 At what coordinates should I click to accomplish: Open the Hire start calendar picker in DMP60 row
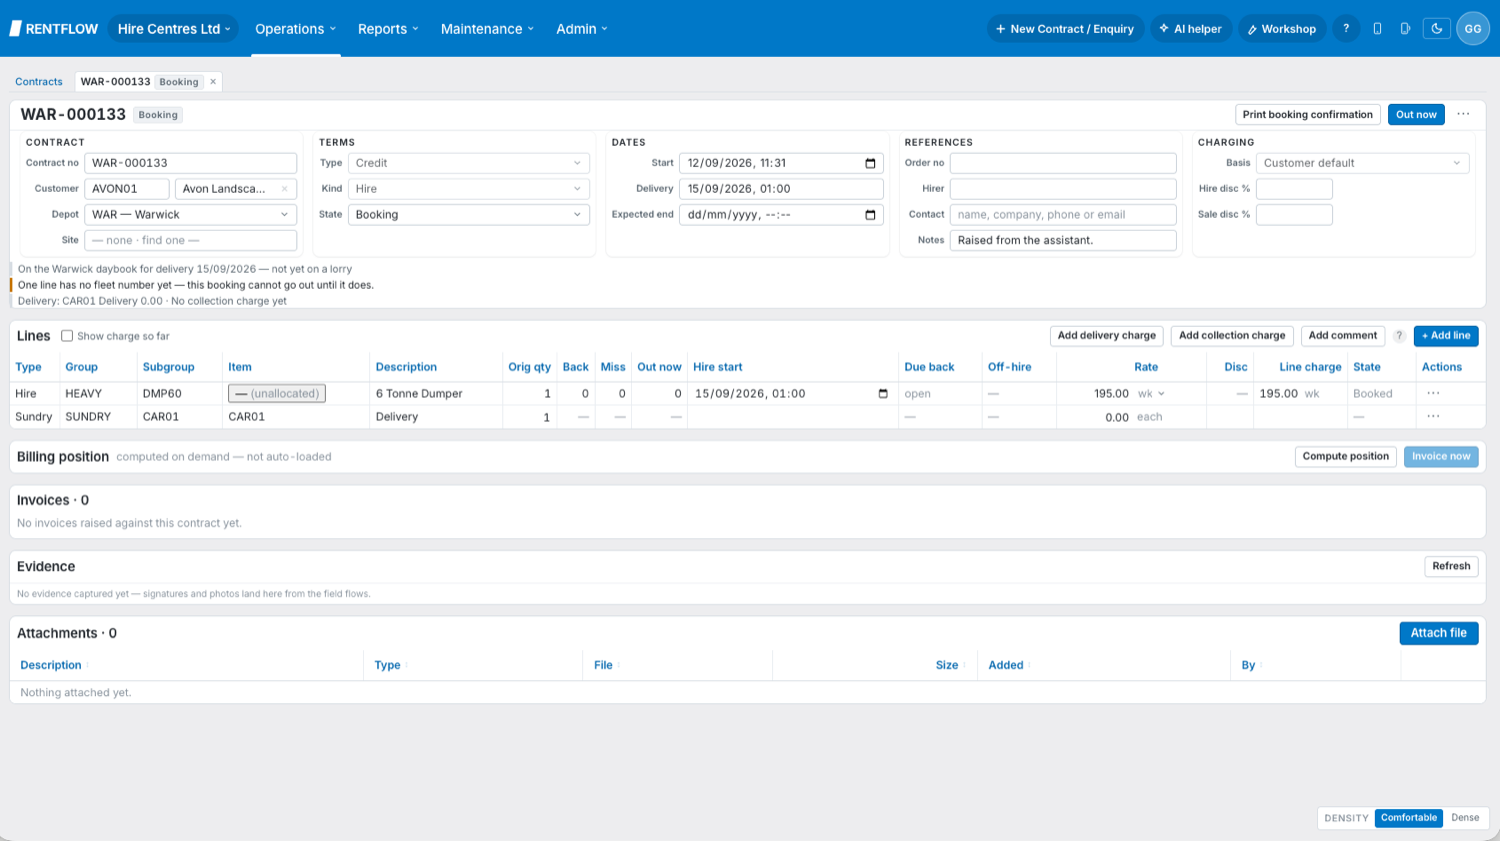(x=883, y=394)
